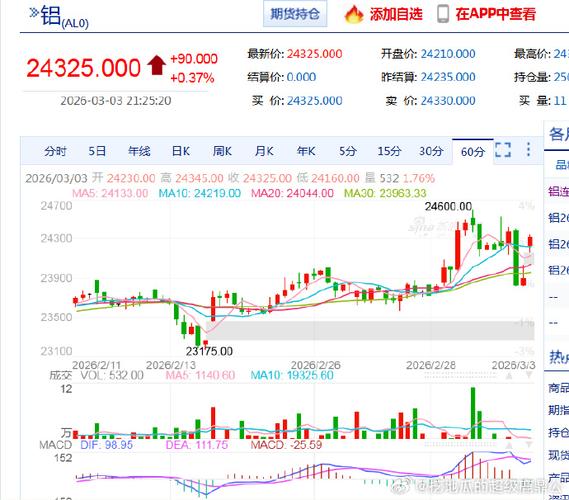Click the MA5: 24133.00 indicator label
This screenshot has height=500, width=569.
pyautogui.click(x=110, y=193)
